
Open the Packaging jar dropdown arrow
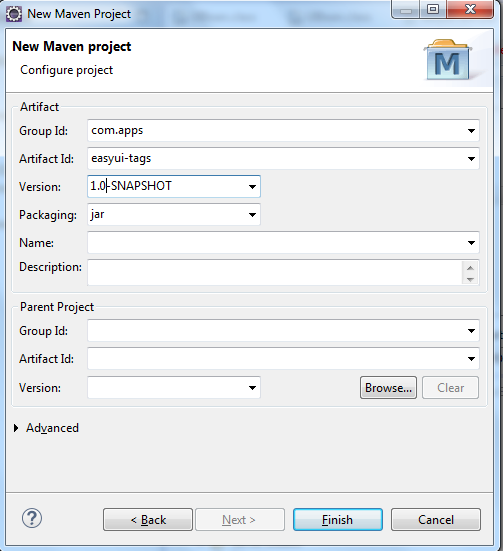click(x=252, y=215)
